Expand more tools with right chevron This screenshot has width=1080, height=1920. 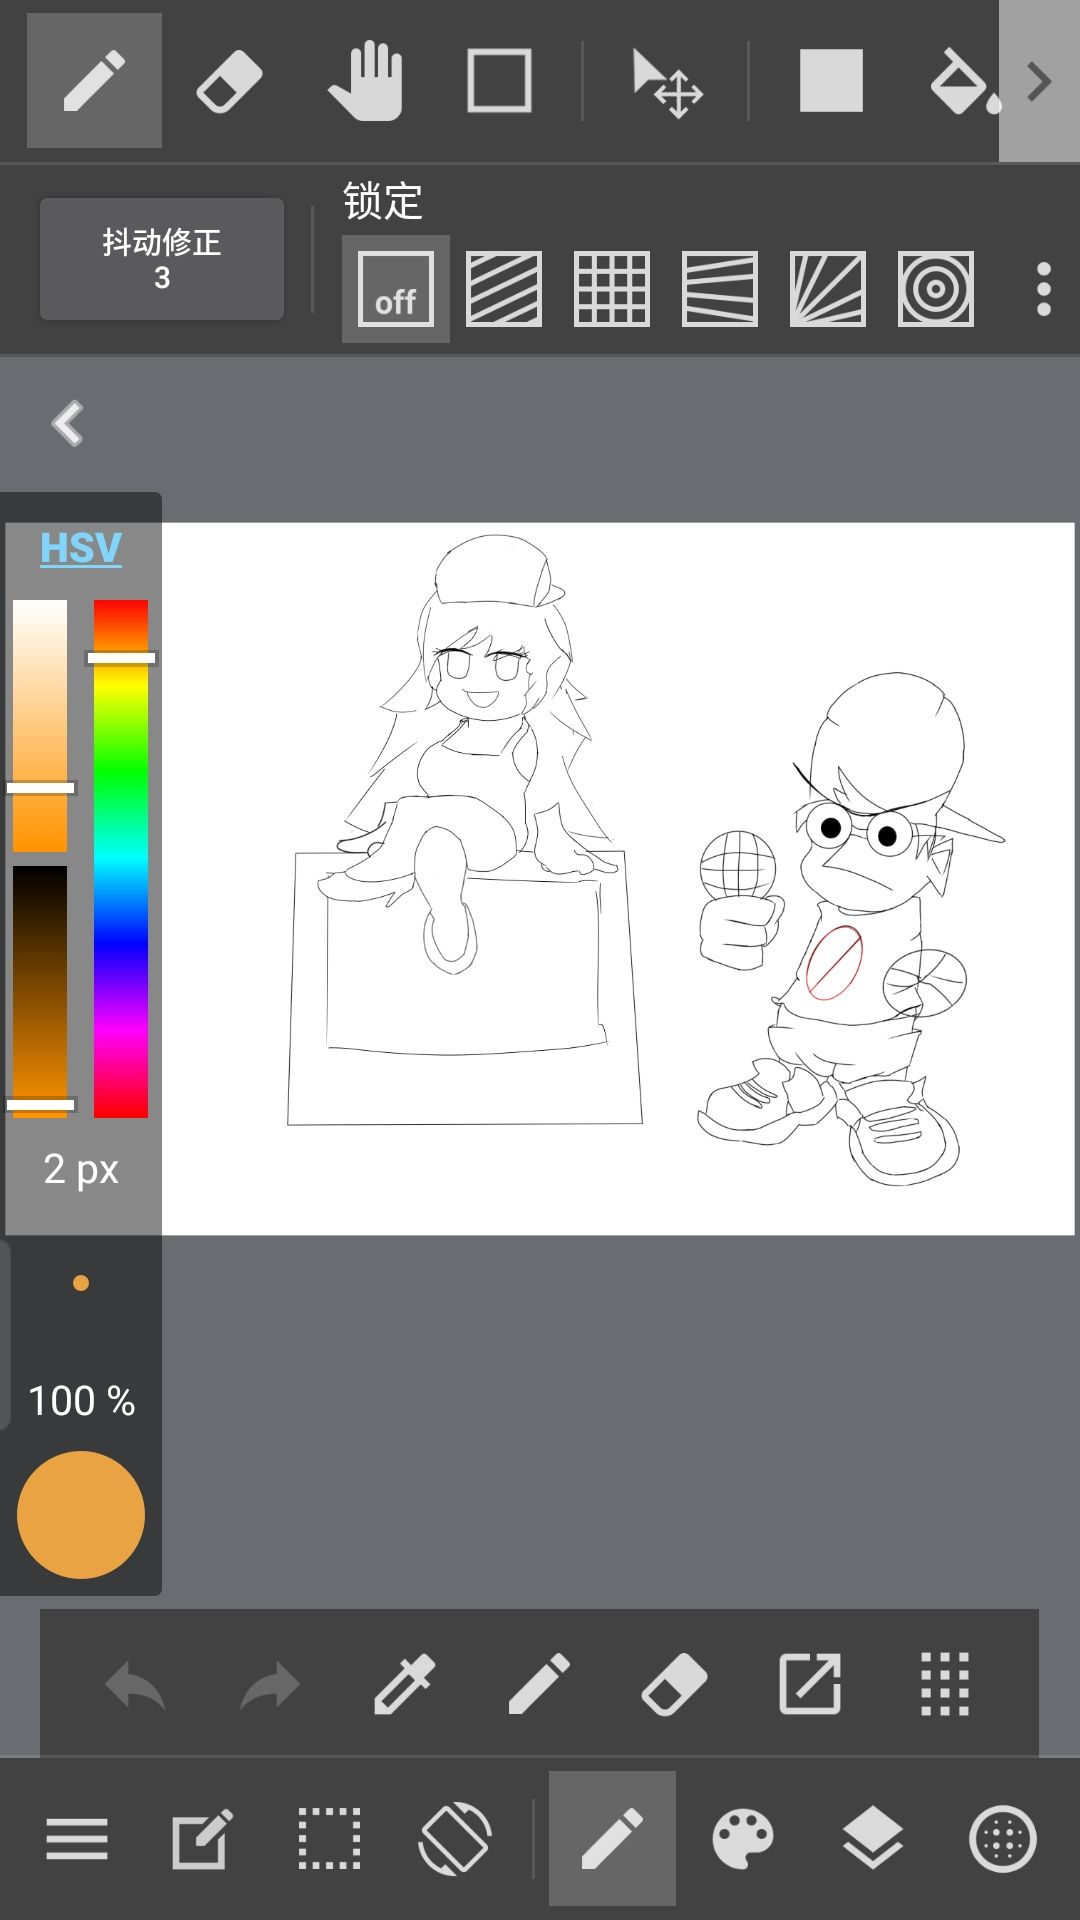(x=1039, y=81)
